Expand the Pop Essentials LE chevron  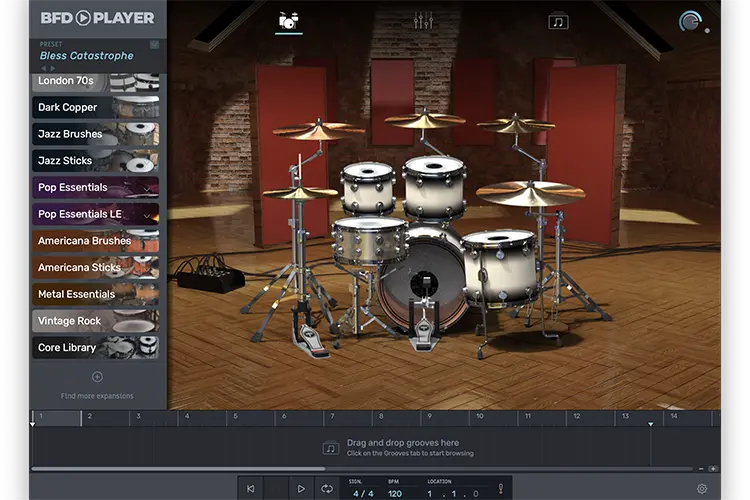147,216
